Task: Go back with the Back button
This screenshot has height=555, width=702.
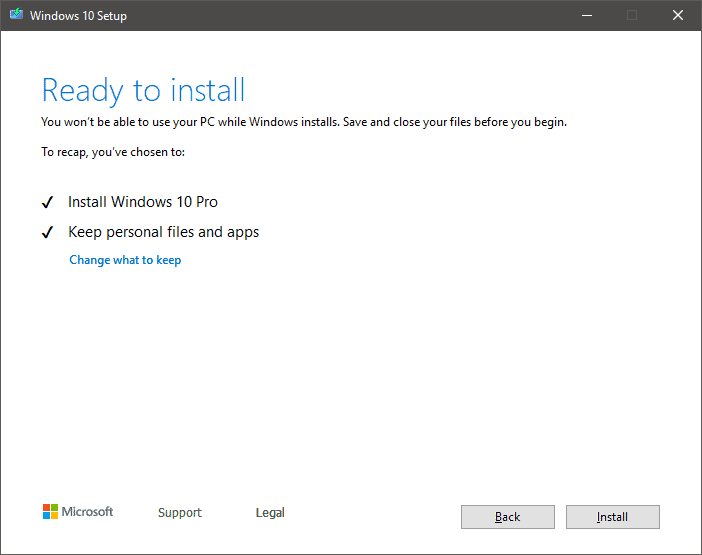Action: coord(508,517)
